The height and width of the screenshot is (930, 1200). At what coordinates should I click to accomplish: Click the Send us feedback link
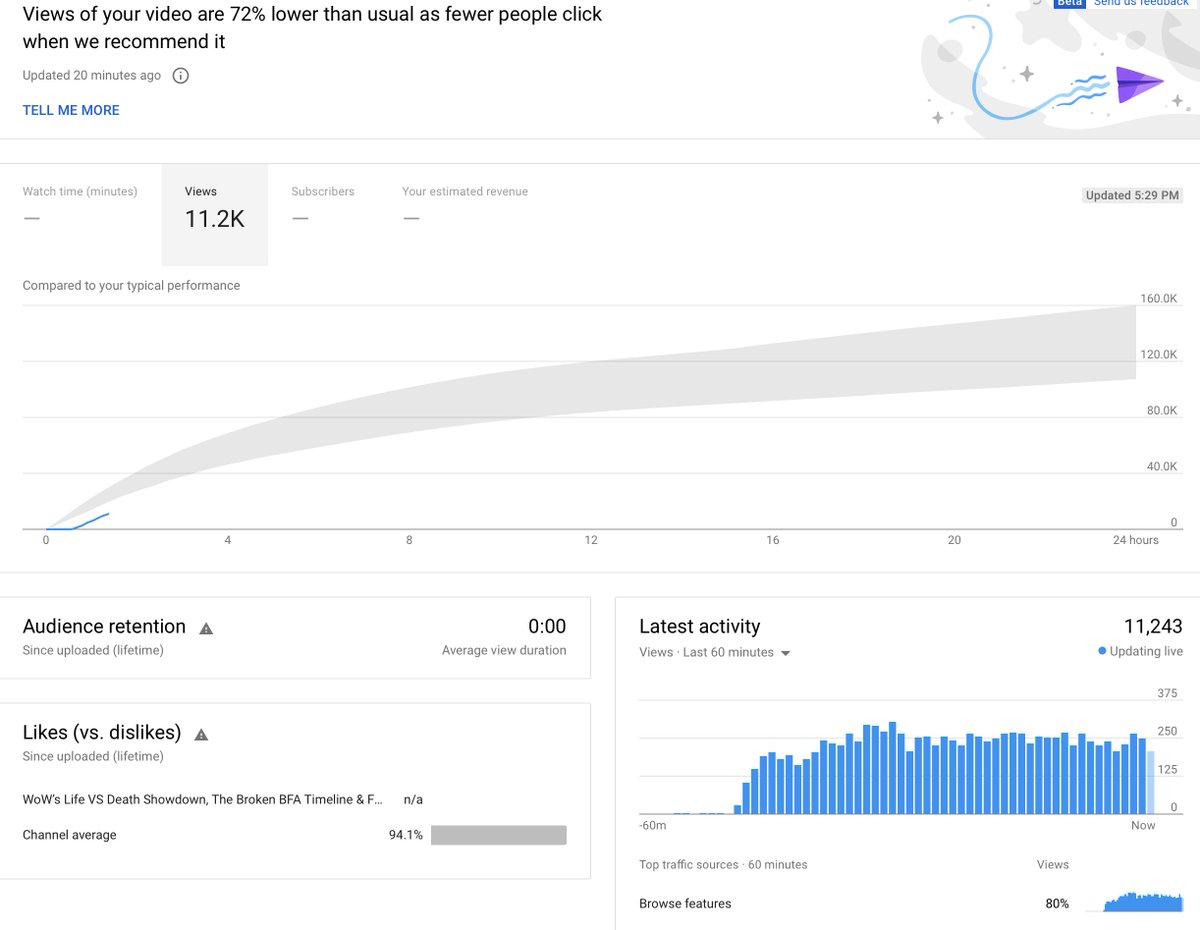pos(1141,3)
